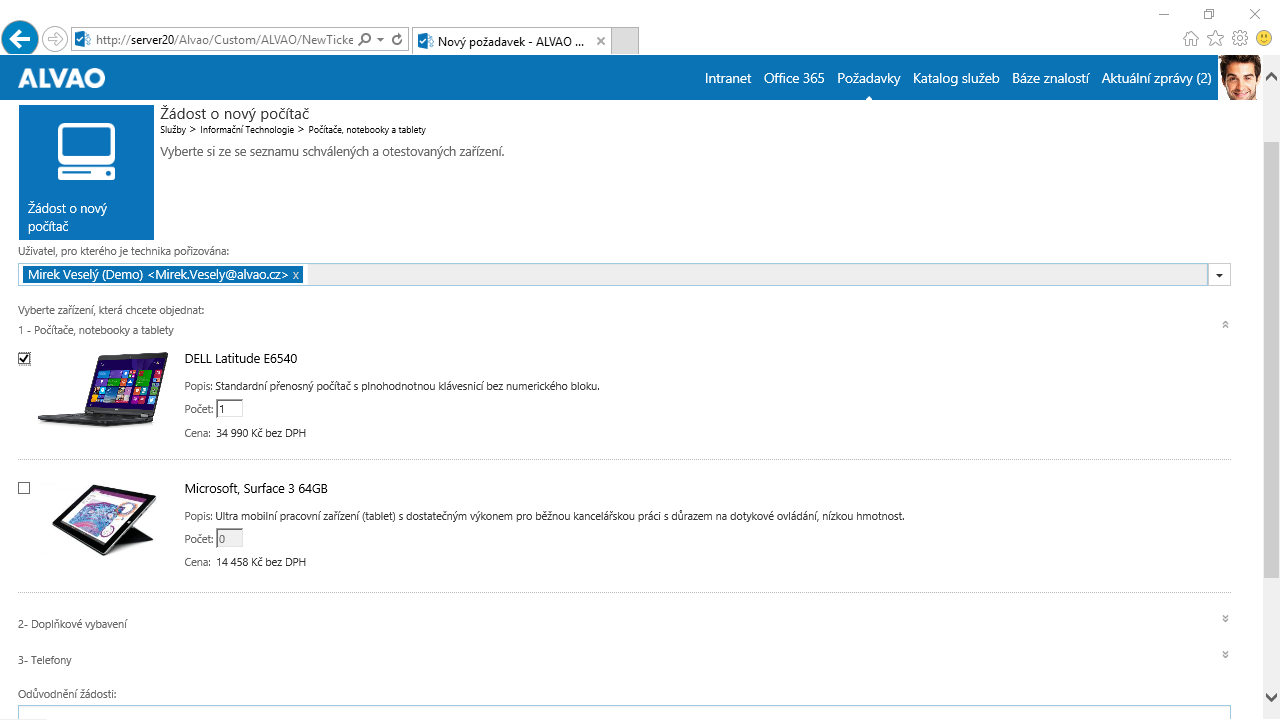Click the browser home icon
This screenshot has height=720, width=1280.
tap(1190, 38)
